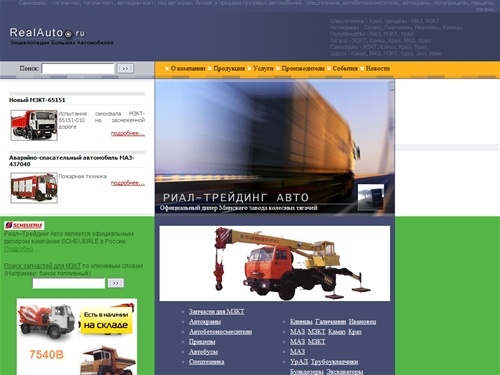Open the События menu item
The height and width of the screenshot is (375, 500).
345,68
